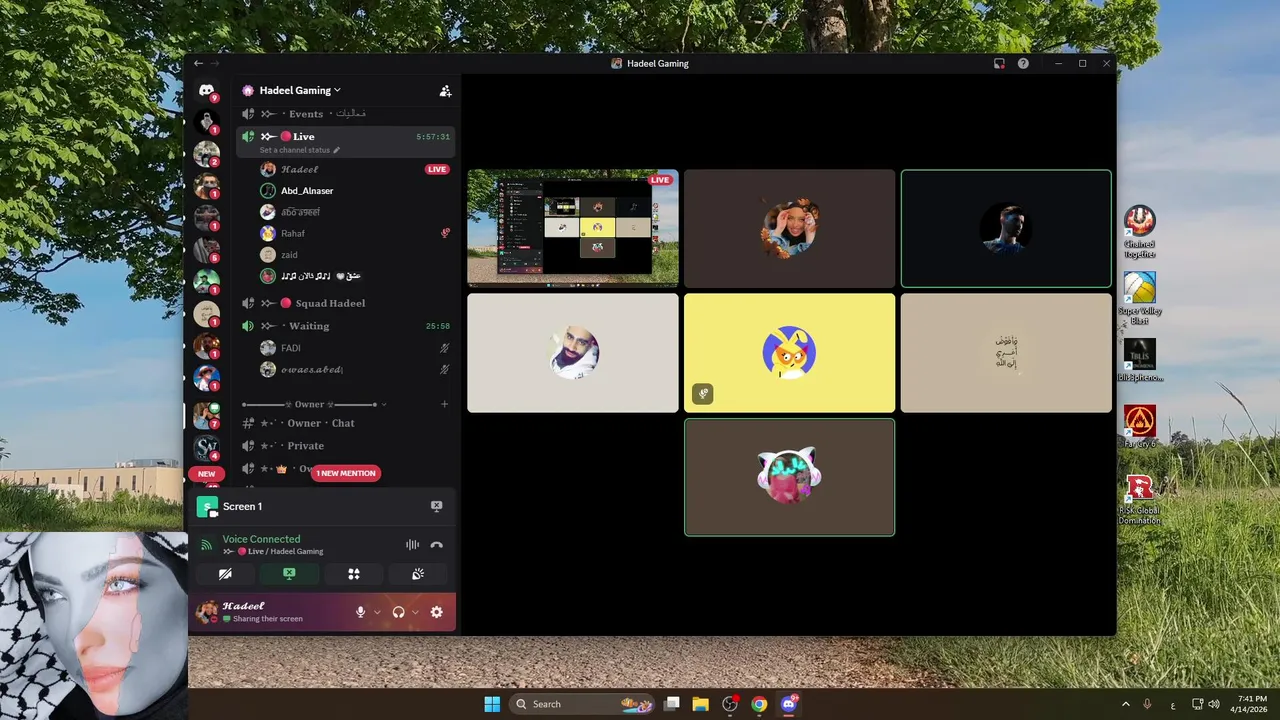Expand microphone input options arrow
This screenshot has width=1280, height=720.
[x=377, y=612]
